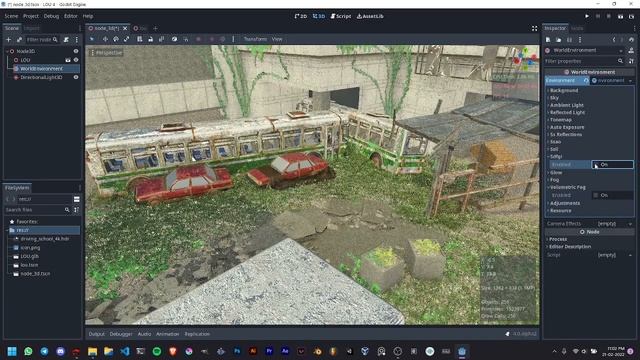Expand the Auto Exposure section
Screen dimensions: 640x360
tap(567, 127)
